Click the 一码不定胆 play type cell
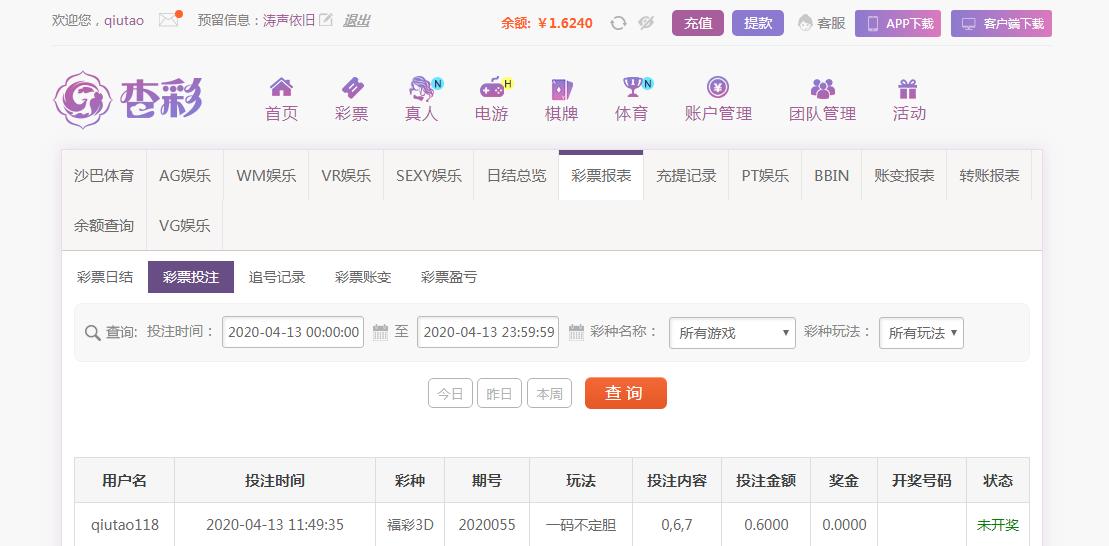This screenshot has width=1109, height=546. 581,525
